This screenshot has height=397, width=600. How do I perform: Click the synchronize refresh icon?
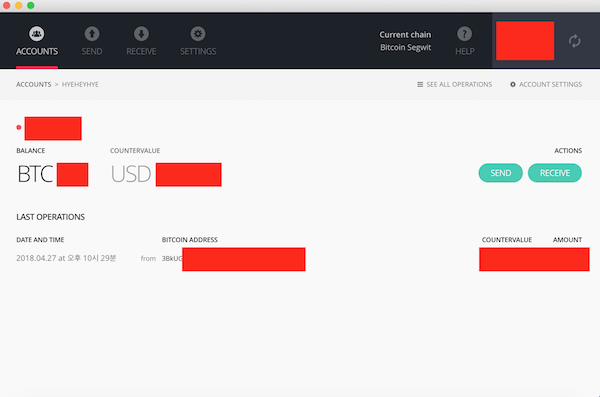pyautogui.click(x=574, y=41)
